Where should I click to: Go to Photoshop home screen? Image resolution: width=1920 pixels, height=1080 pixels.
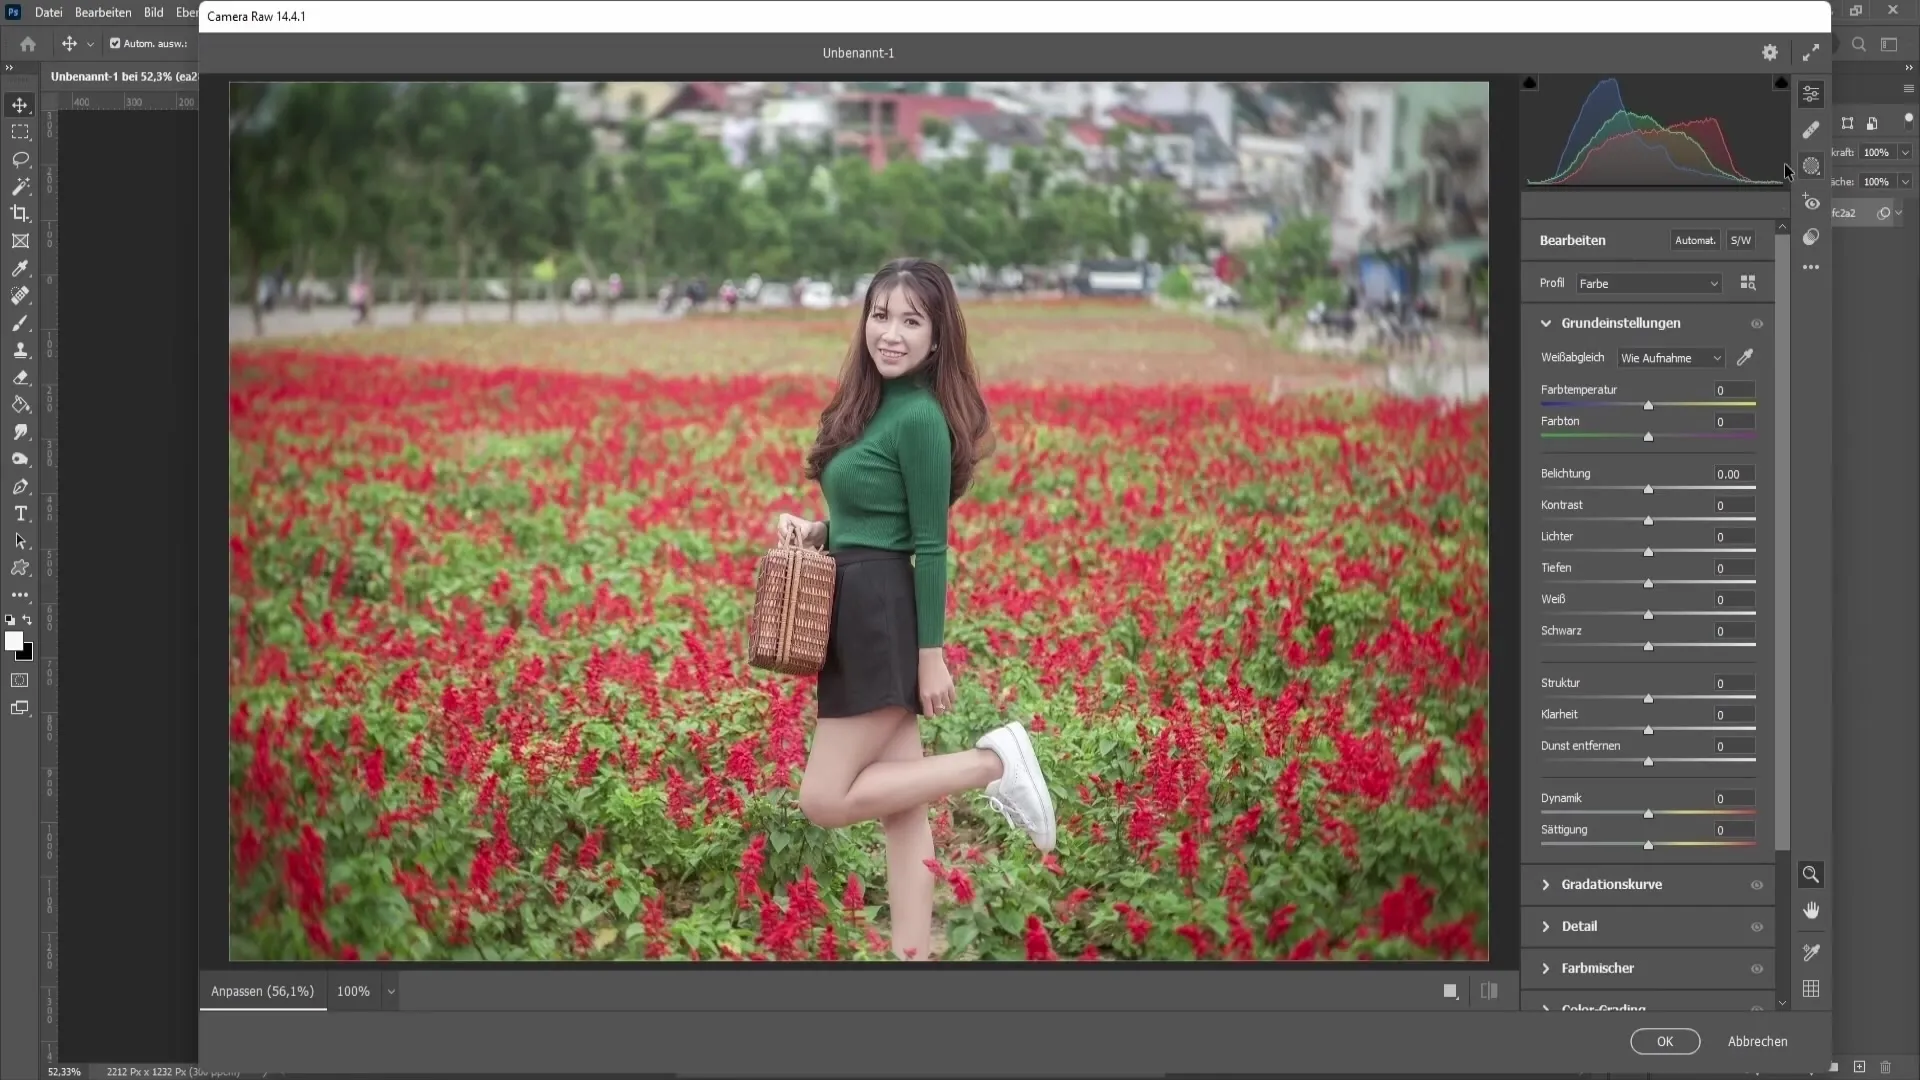tap(28, 44)
